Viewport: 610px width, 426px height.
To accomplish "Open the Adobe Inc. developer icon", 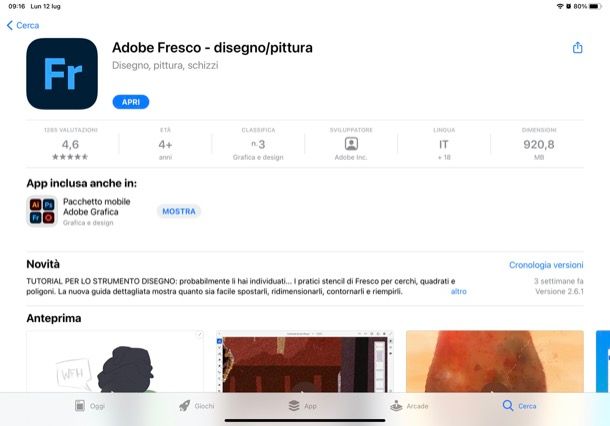I will pyautogui.click(x=351, y=144).
